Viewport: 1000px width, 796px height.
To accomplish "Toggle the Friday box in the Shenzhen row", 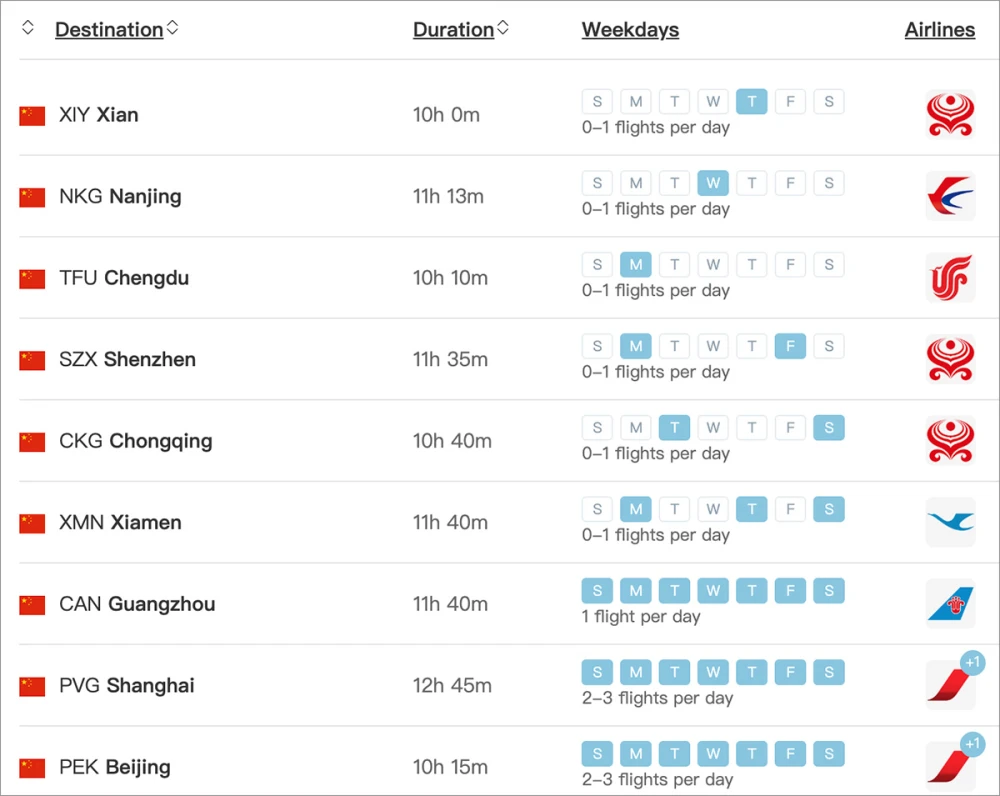I will tap(790, 346).
